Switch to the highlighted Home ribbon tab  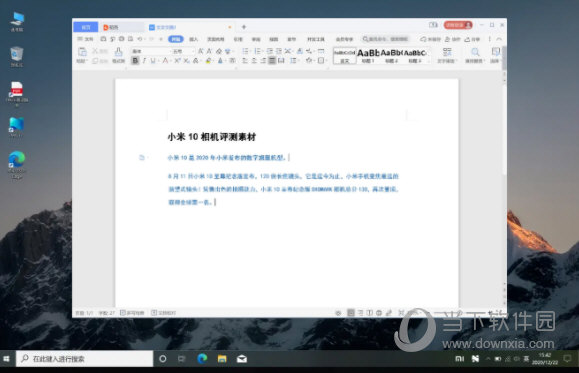click(176, 39)
